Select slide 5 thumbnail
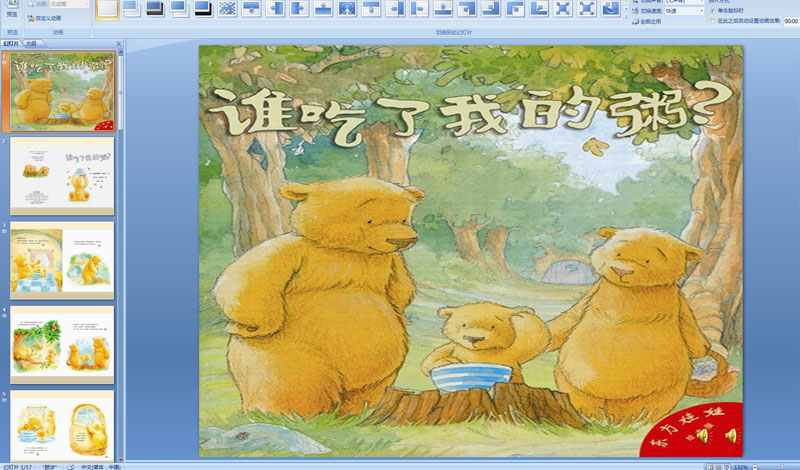 62,426
